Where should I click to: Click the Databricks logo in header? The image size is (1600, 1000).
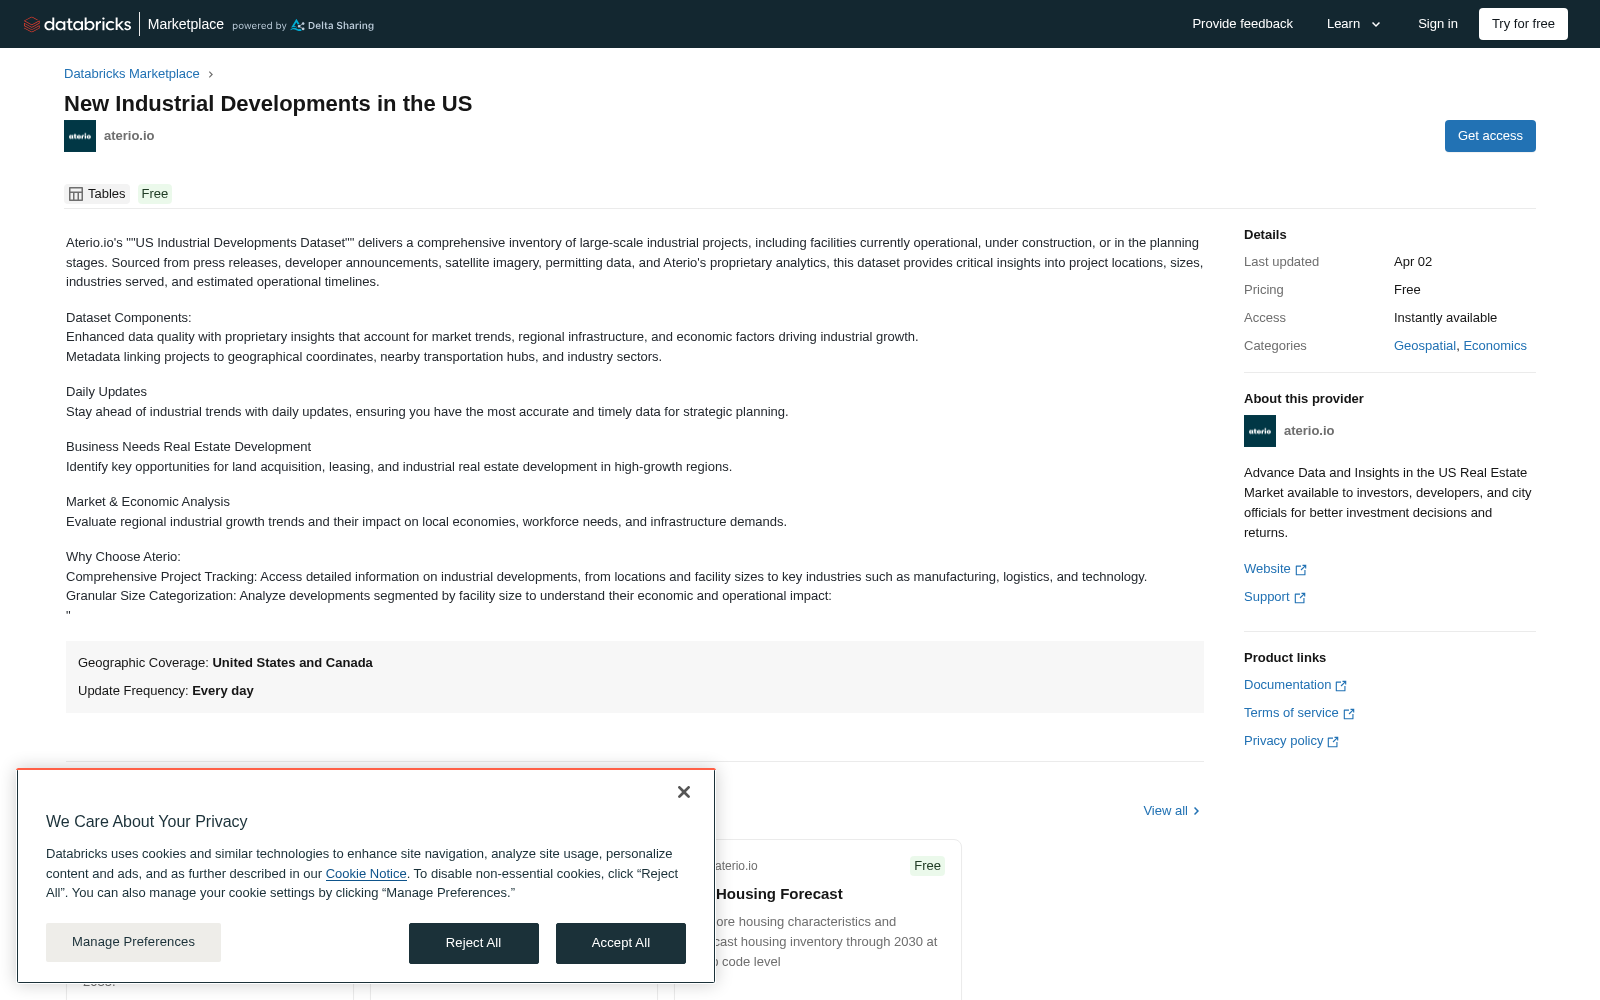point(77,24)
